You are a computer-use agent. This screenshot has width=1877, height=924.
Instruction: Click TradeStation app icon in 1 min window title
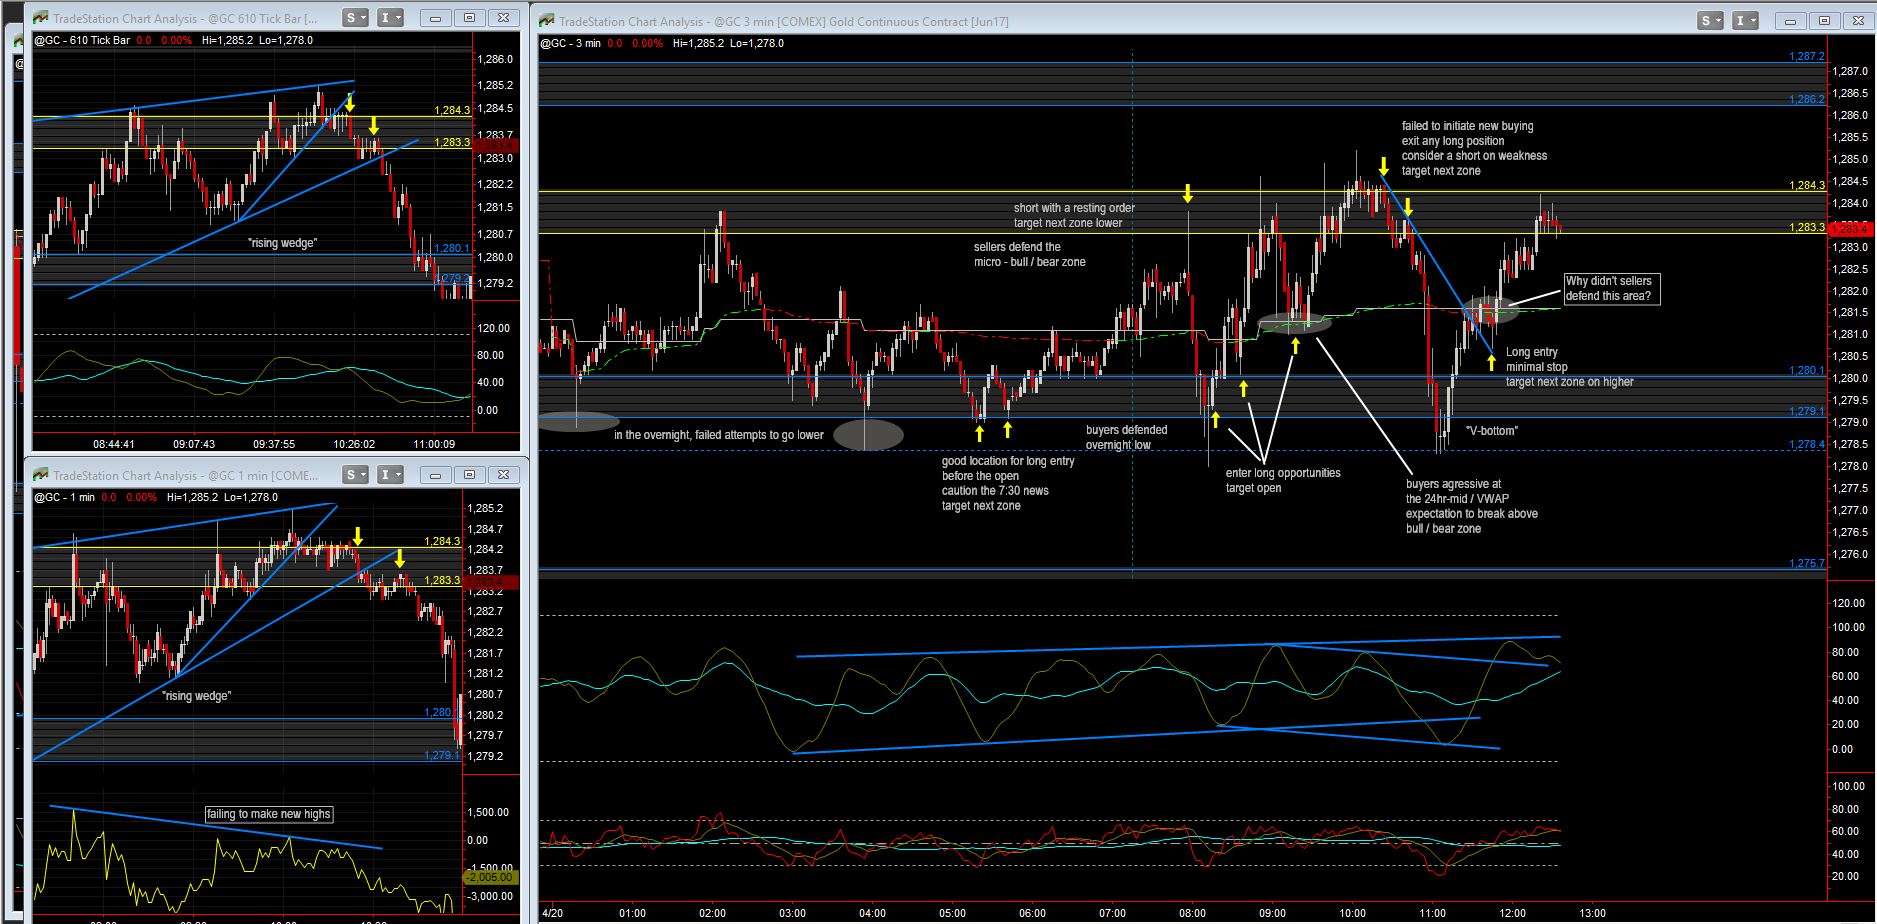pos(41,474)
